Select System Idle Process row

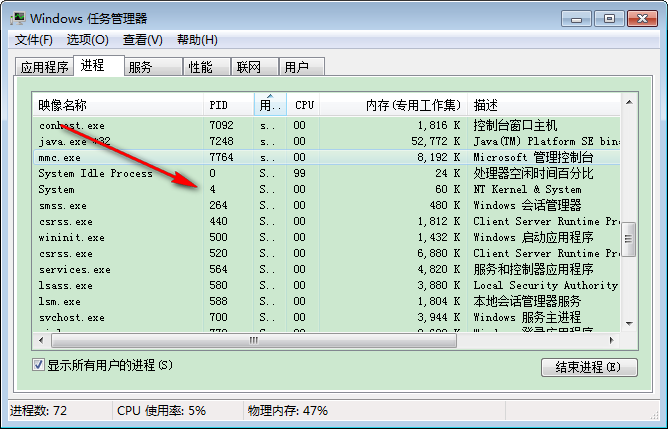pos(326,173)
